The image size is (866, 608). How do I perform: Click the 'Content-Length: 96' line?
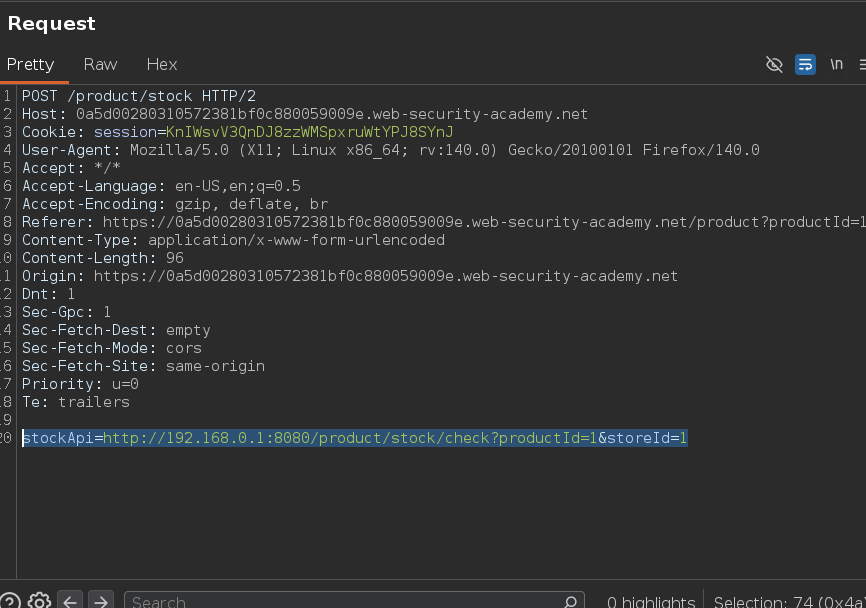point(103,258)
